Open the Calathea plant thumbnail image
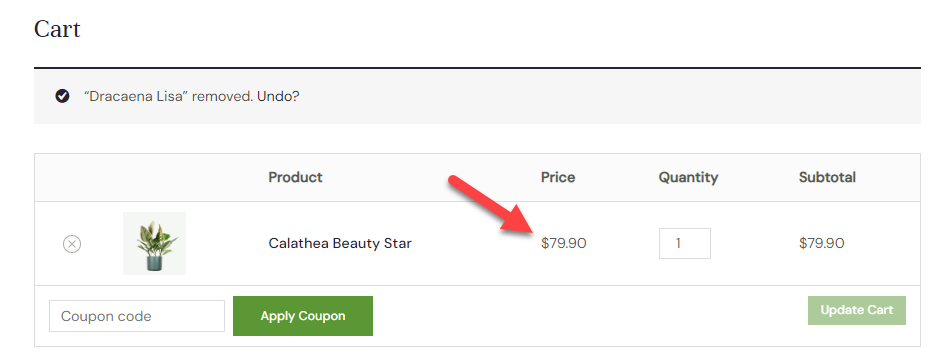The width and height of the screenshot is (941, 361). pos(154,243)
